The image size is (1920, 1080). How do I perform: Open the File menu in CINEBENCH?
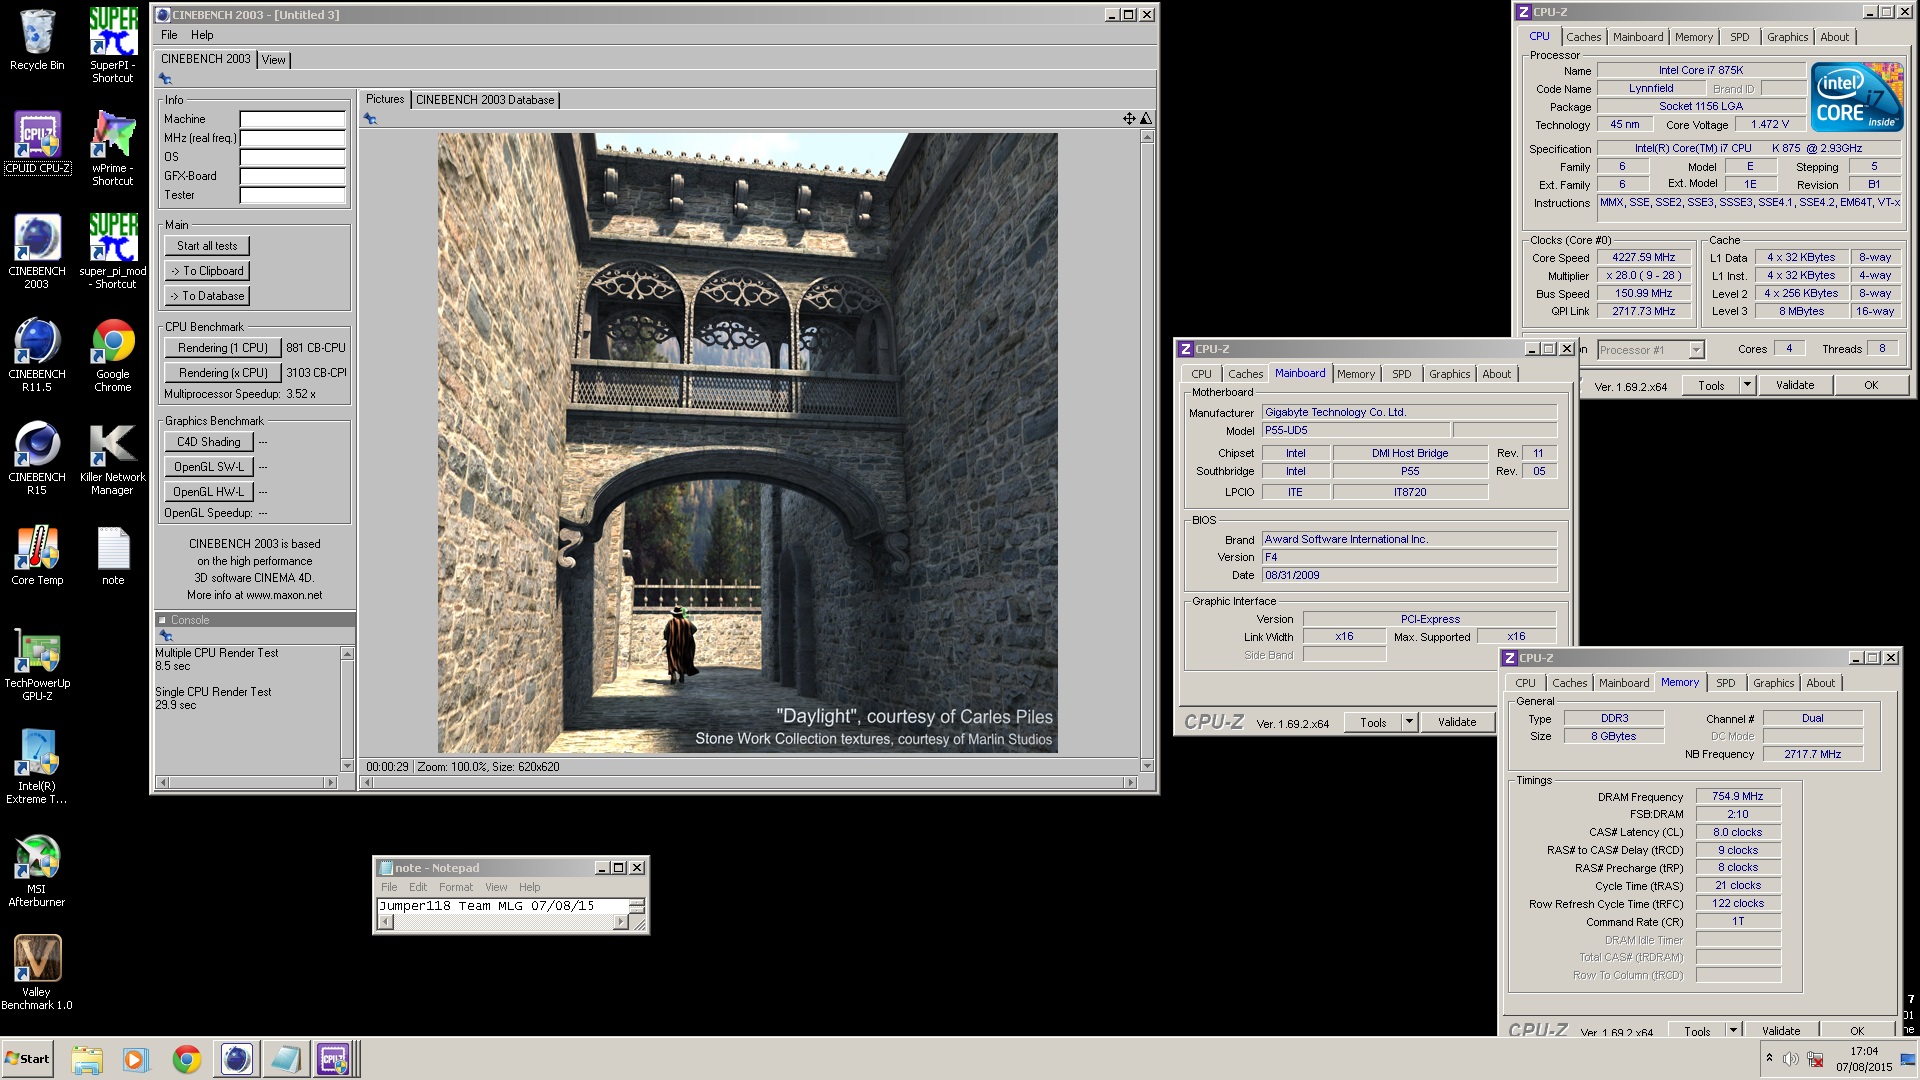coord(169,35)
